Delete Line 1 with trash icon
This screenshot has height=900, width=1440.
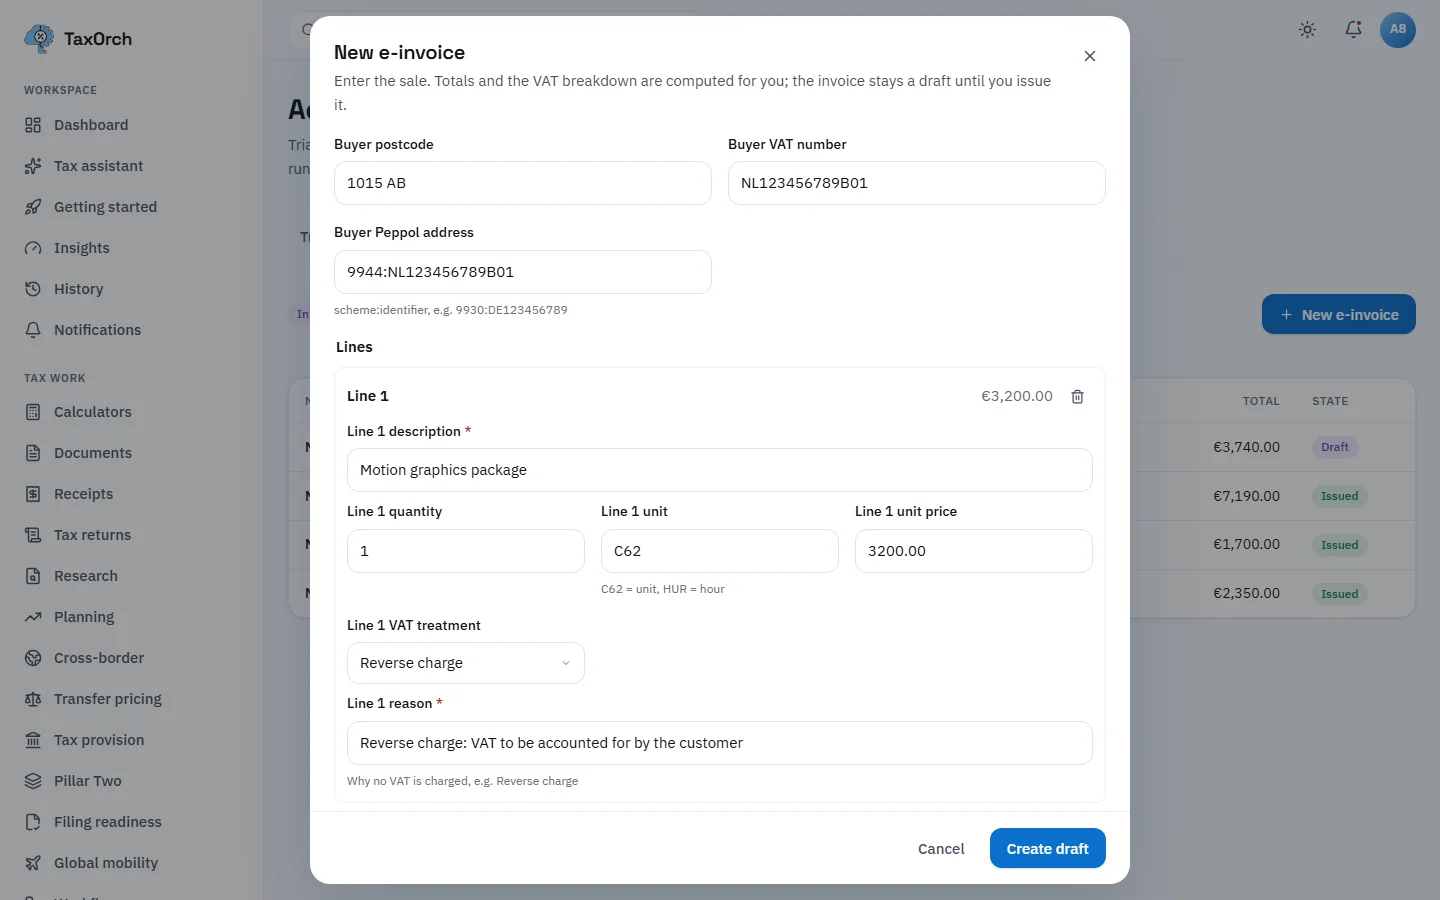(1078, 396)
